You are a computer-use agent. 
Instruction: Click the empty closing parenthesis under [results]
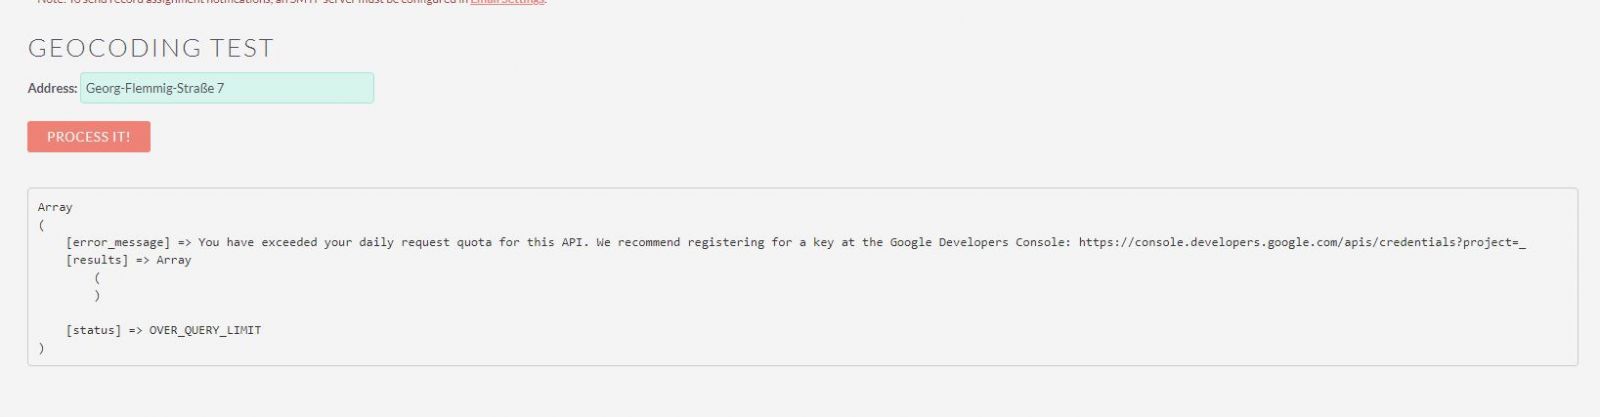tap(97, 295)
